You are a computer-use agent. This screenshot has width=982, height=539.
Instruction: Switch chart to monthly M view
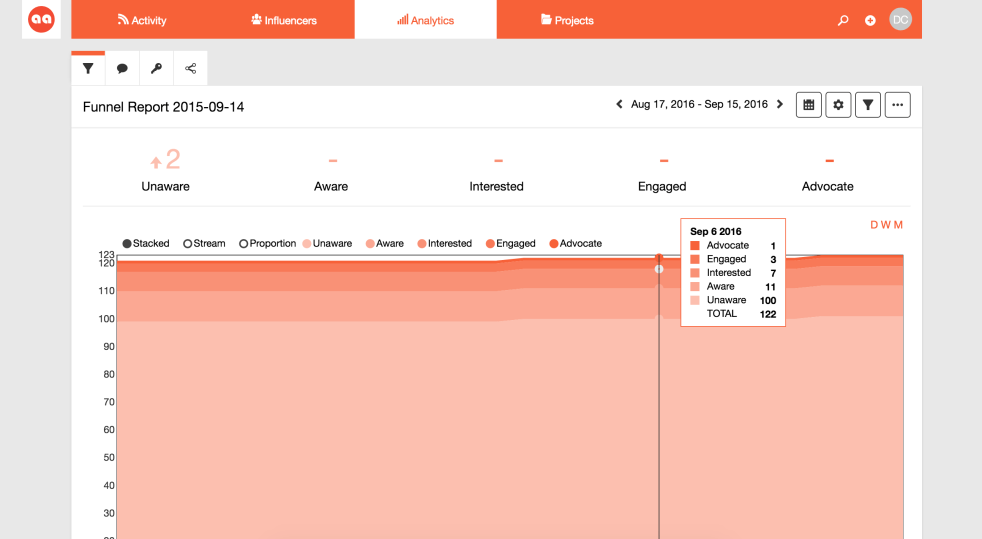(898, 225)
